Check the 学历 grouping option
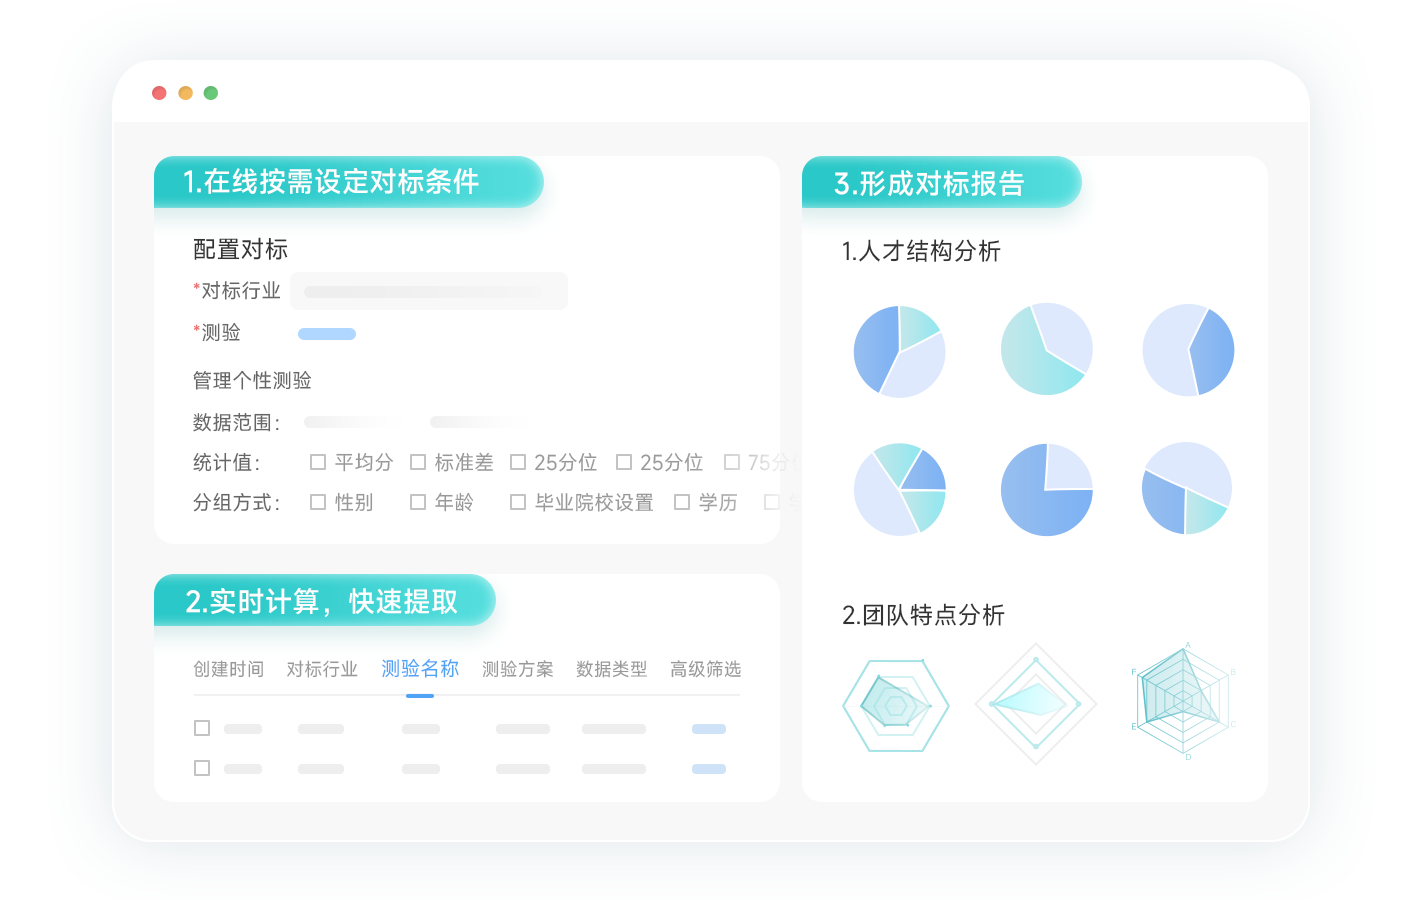Screen dimensions: 1420x900 682,502
